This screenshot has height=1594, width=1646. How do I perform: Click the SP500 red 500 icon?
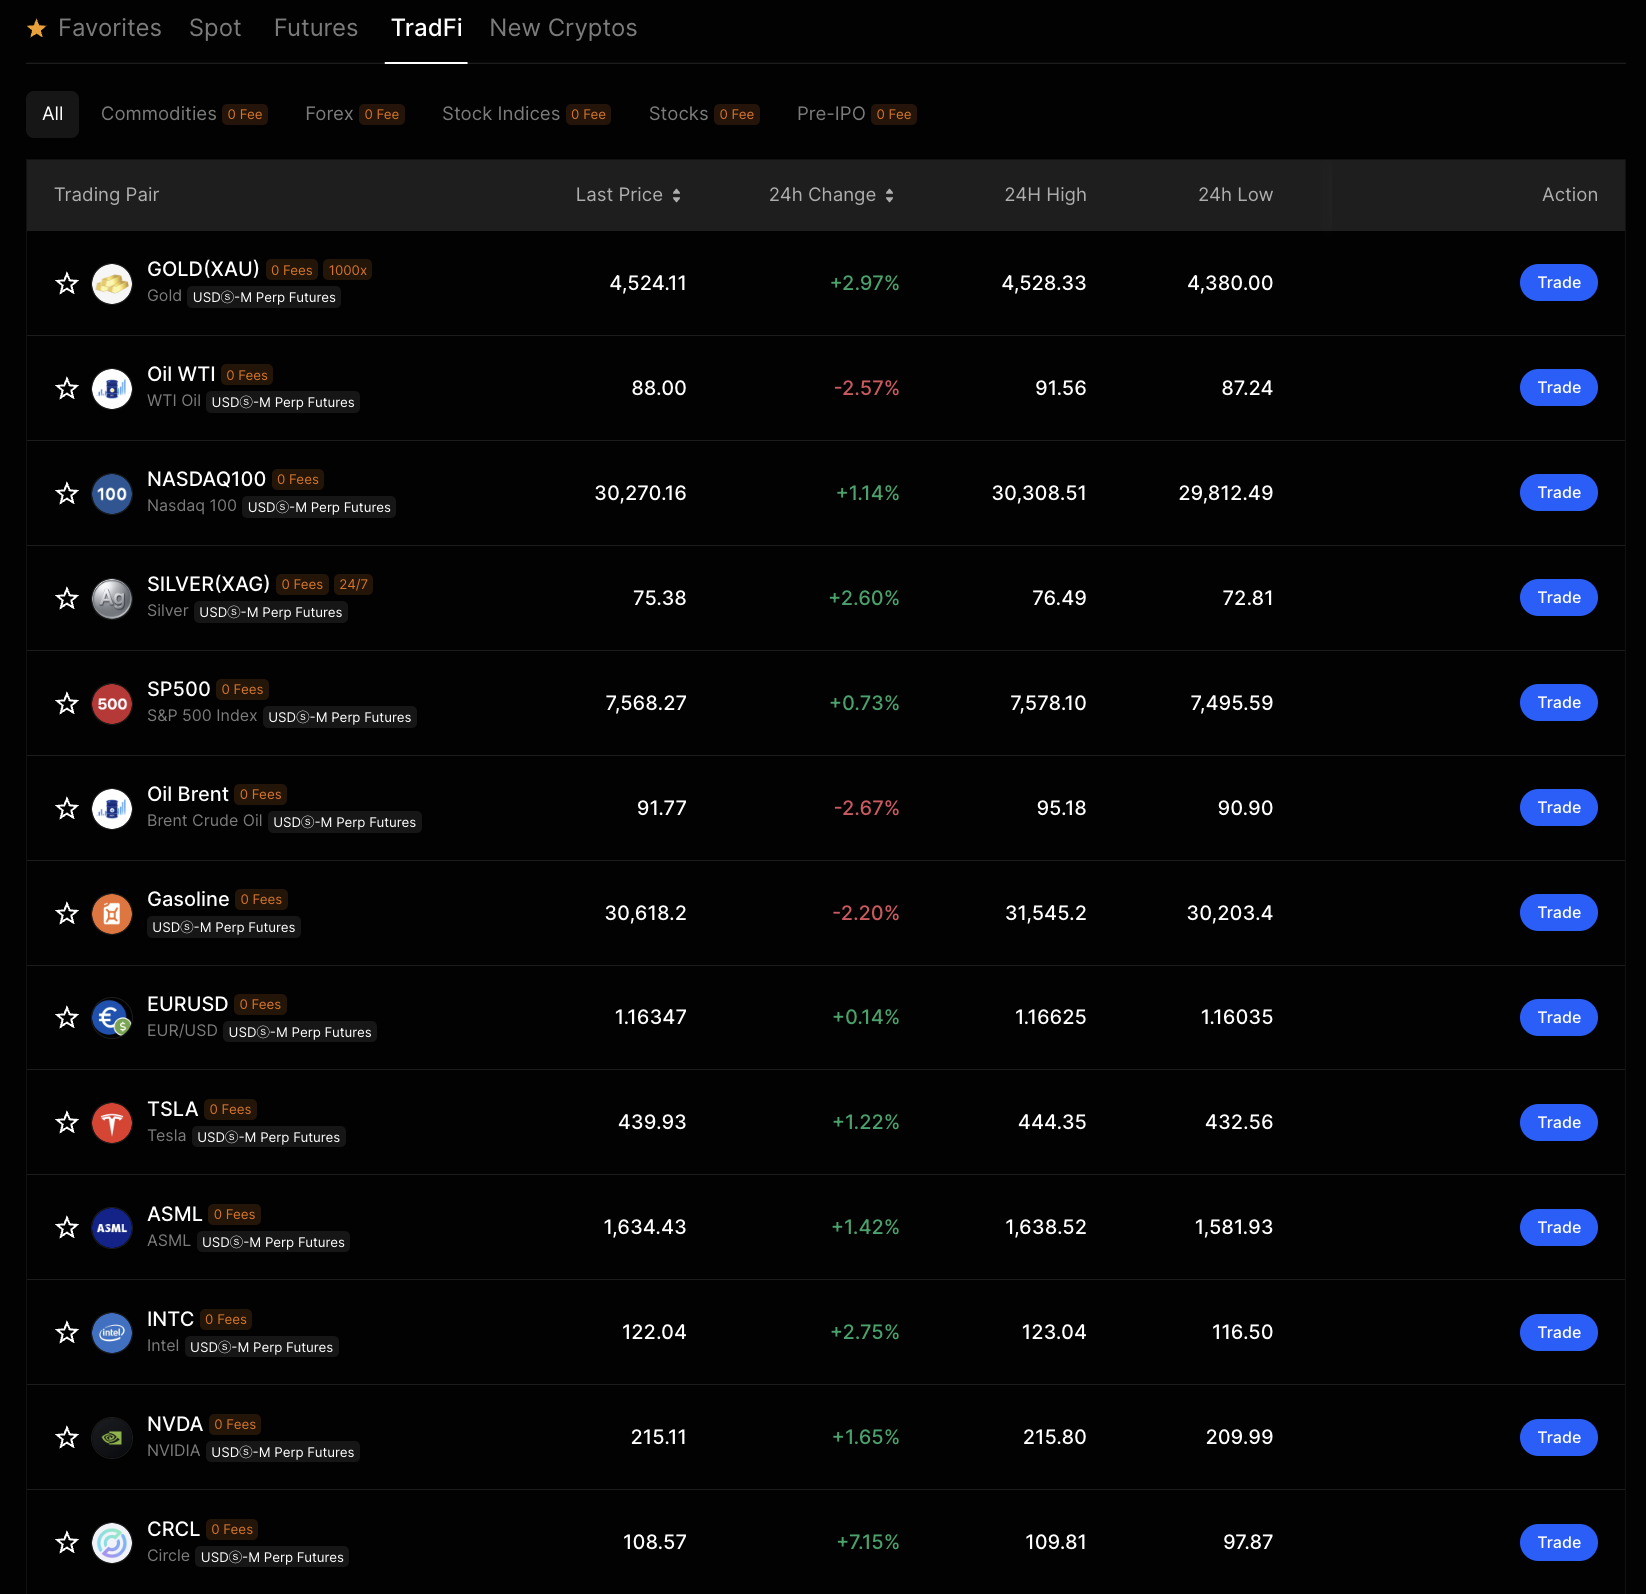[112, 704]
